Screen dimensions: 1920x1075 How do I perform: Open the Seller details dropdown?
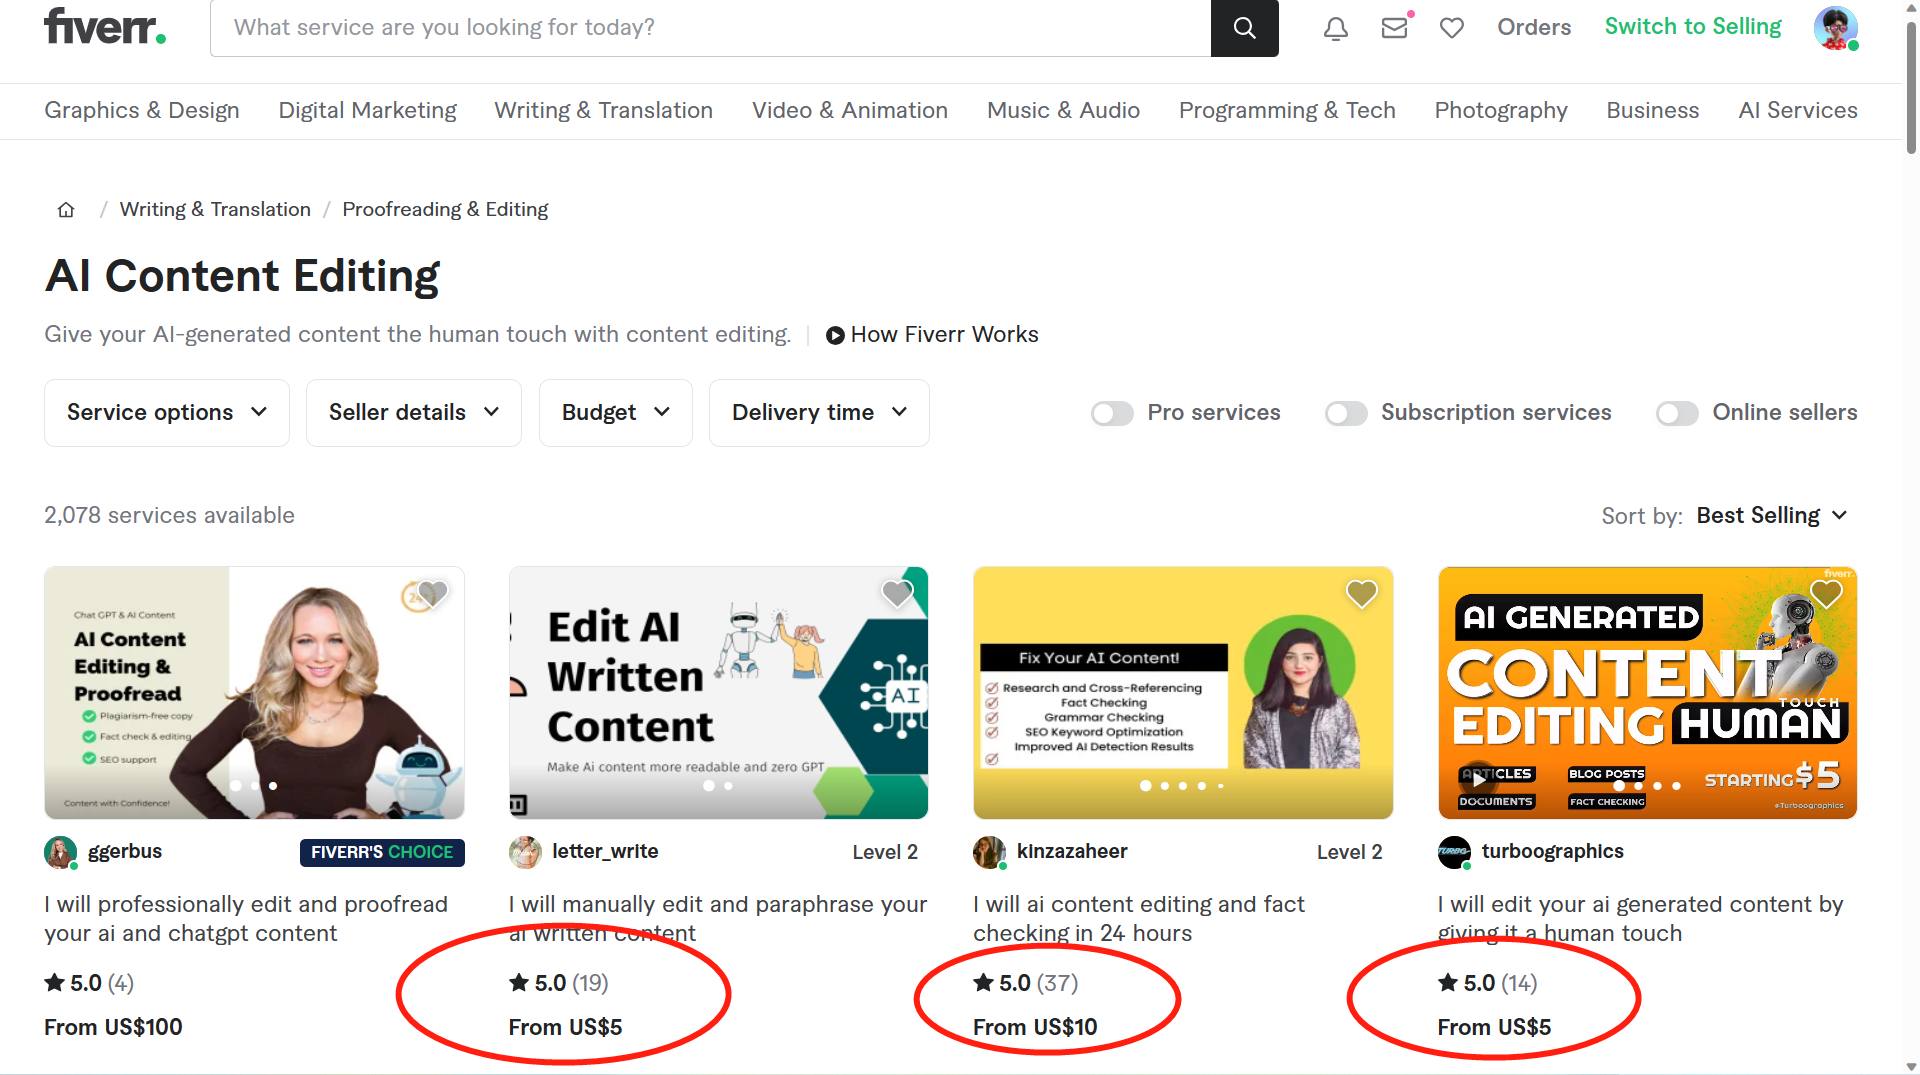pyautogui.click(x=414, y=413)
